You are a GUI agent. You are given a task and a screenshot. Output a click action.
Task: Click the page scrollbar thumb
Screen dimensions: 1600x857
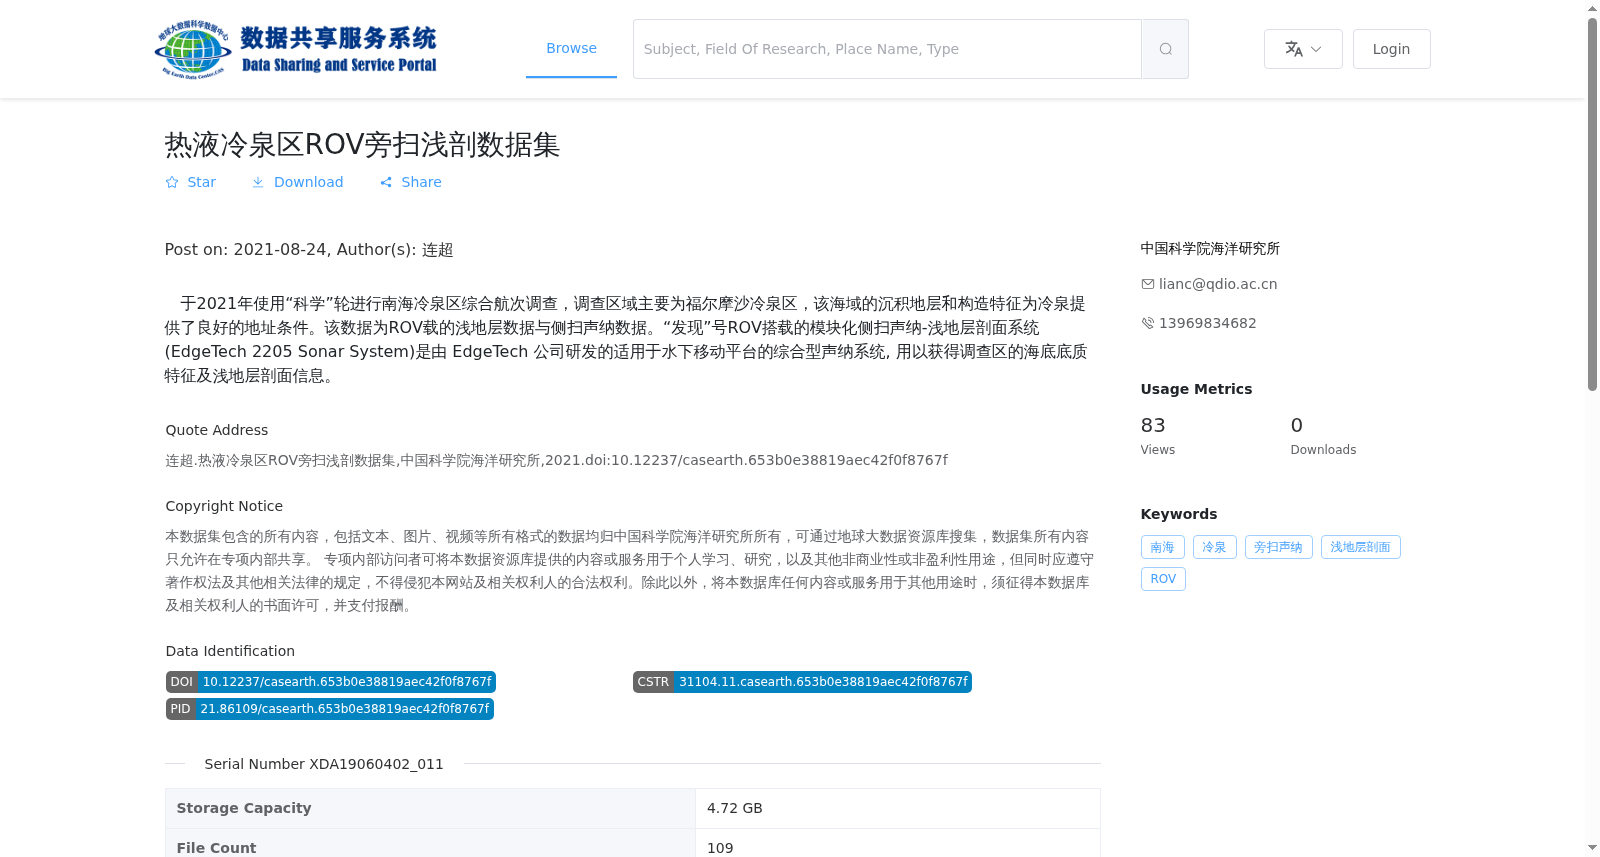pos(1592,204)
